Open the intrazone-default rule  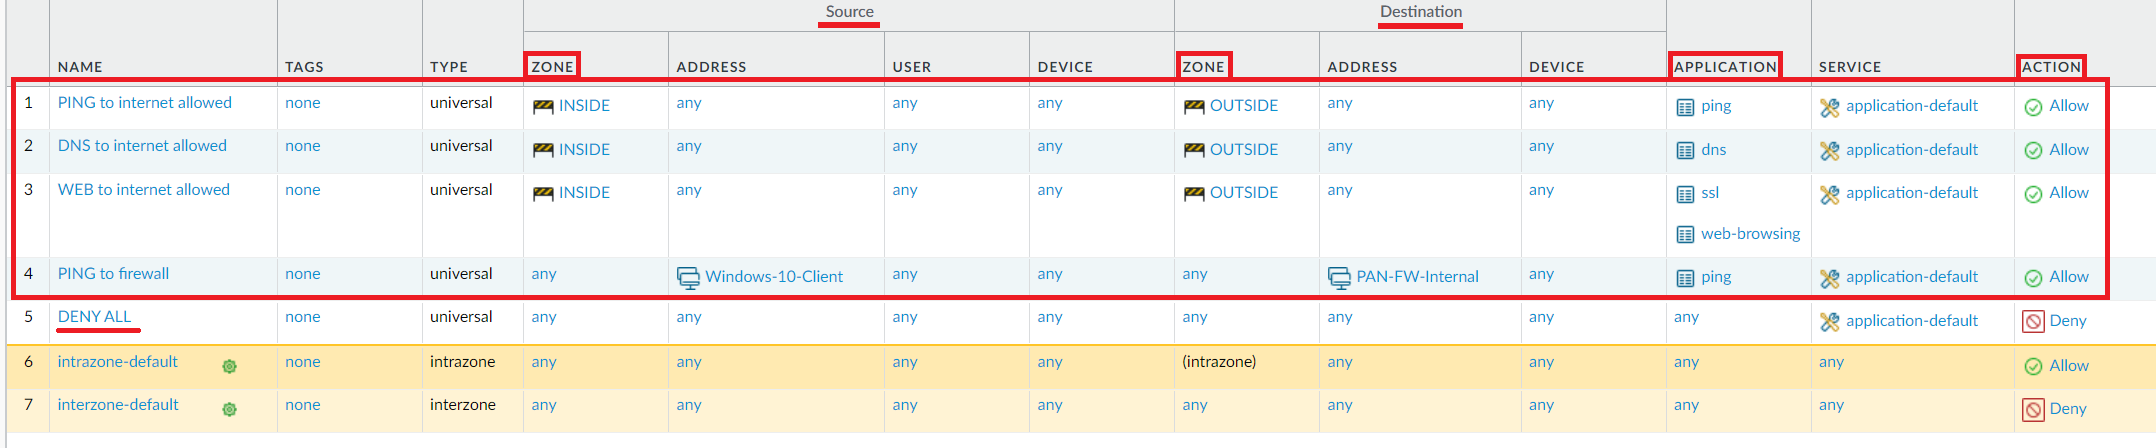pyautogui.click(x=117, y=362)
